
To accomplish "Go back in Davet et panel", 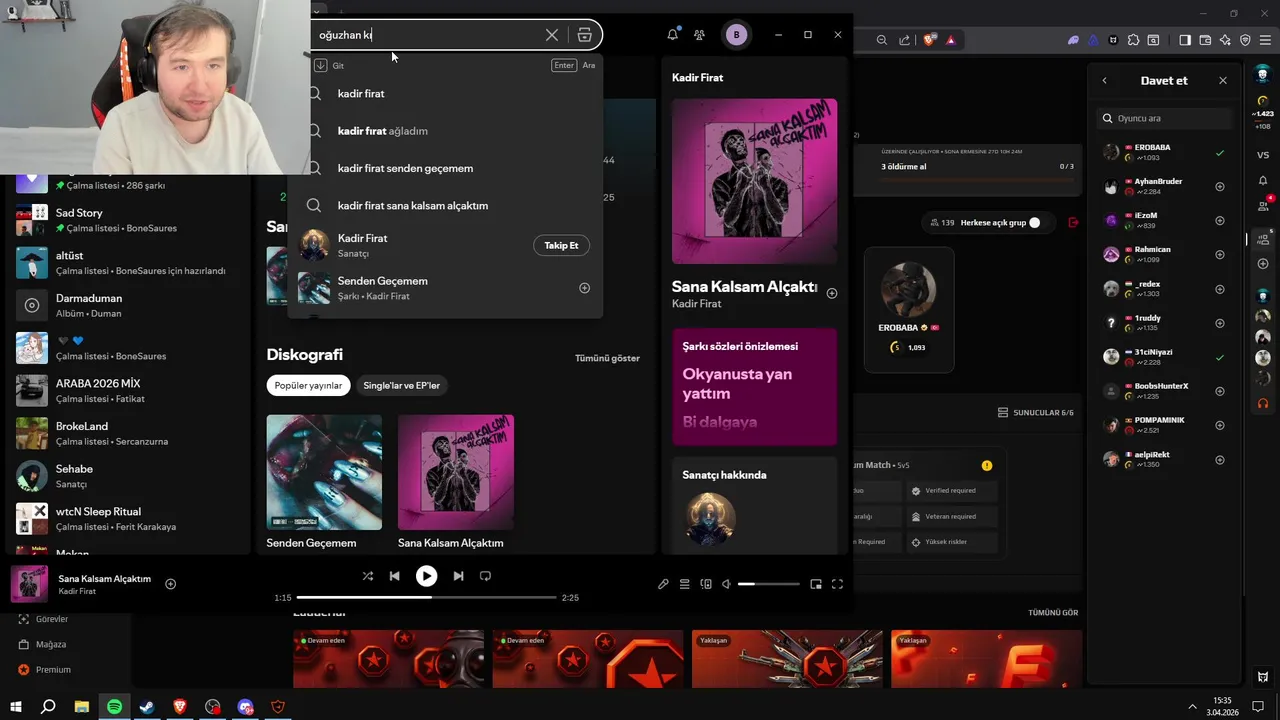I will [x=1105, y=80].
